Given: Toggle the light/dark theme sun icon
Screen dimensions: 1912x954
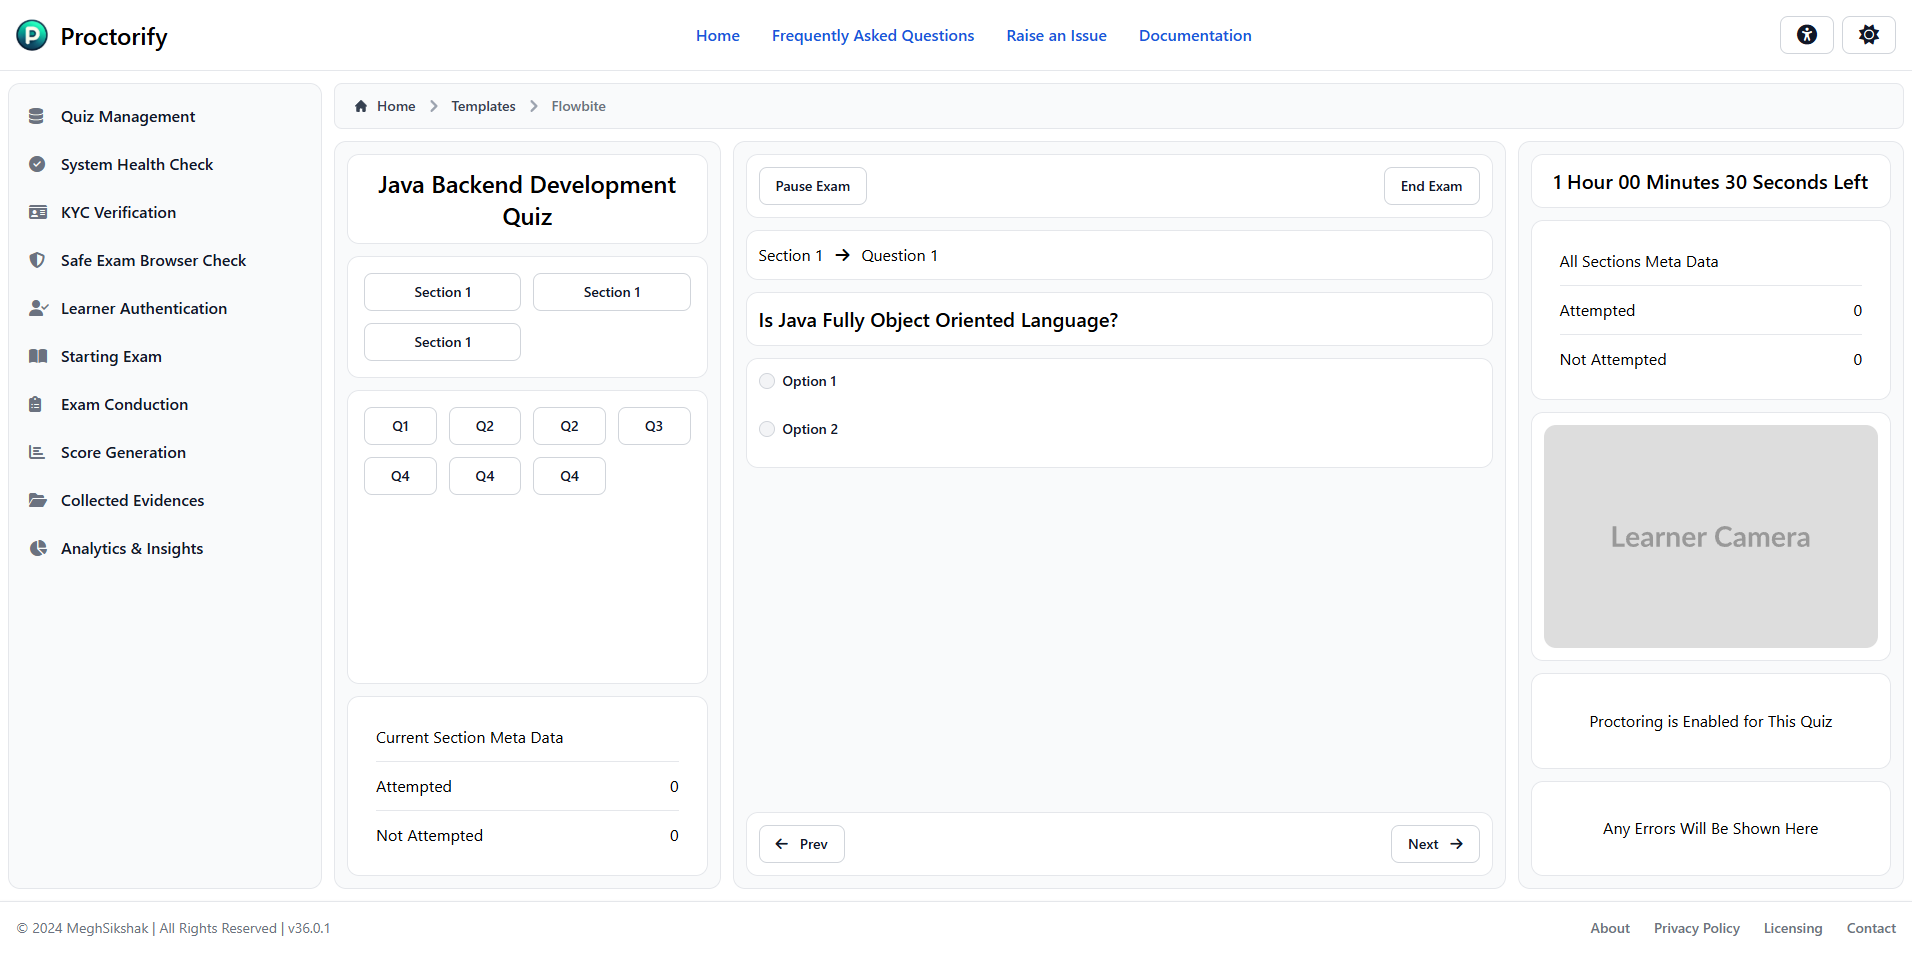Looking at the screenshot, I should coord(1868,35).
